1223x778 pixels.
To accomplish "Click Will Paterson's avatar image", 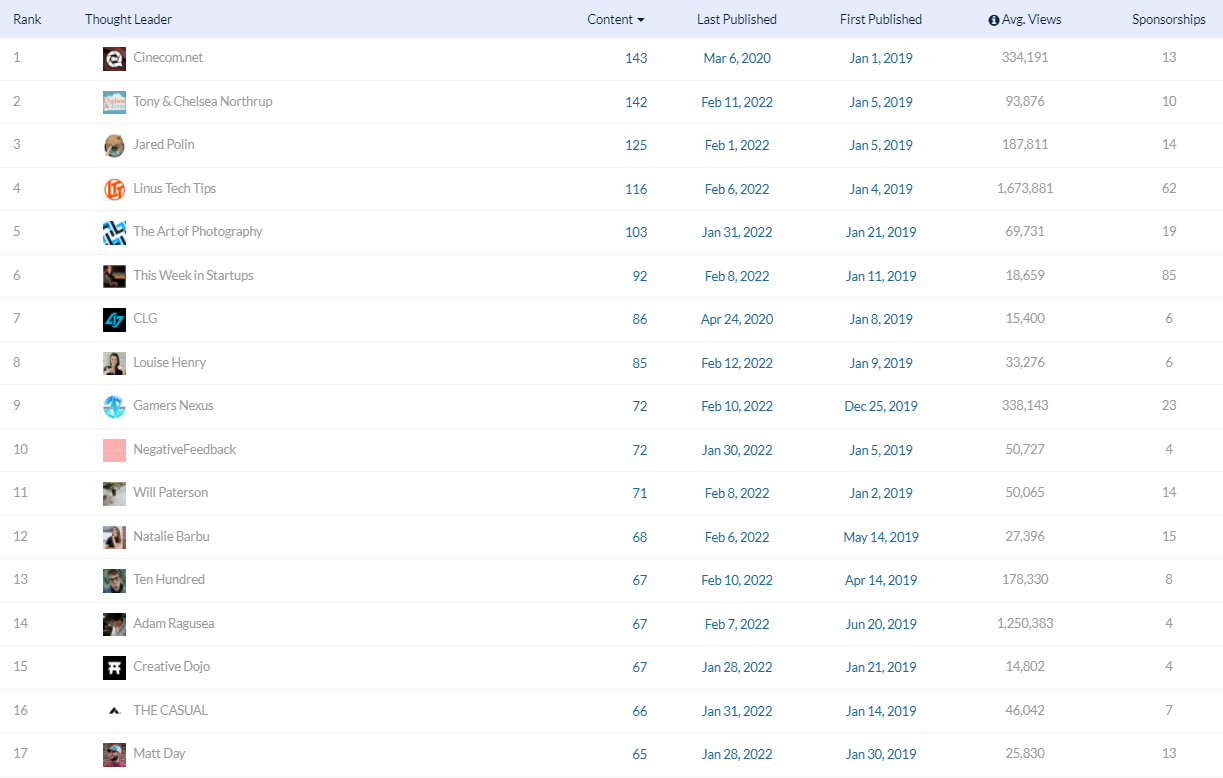I will point(114,494).
